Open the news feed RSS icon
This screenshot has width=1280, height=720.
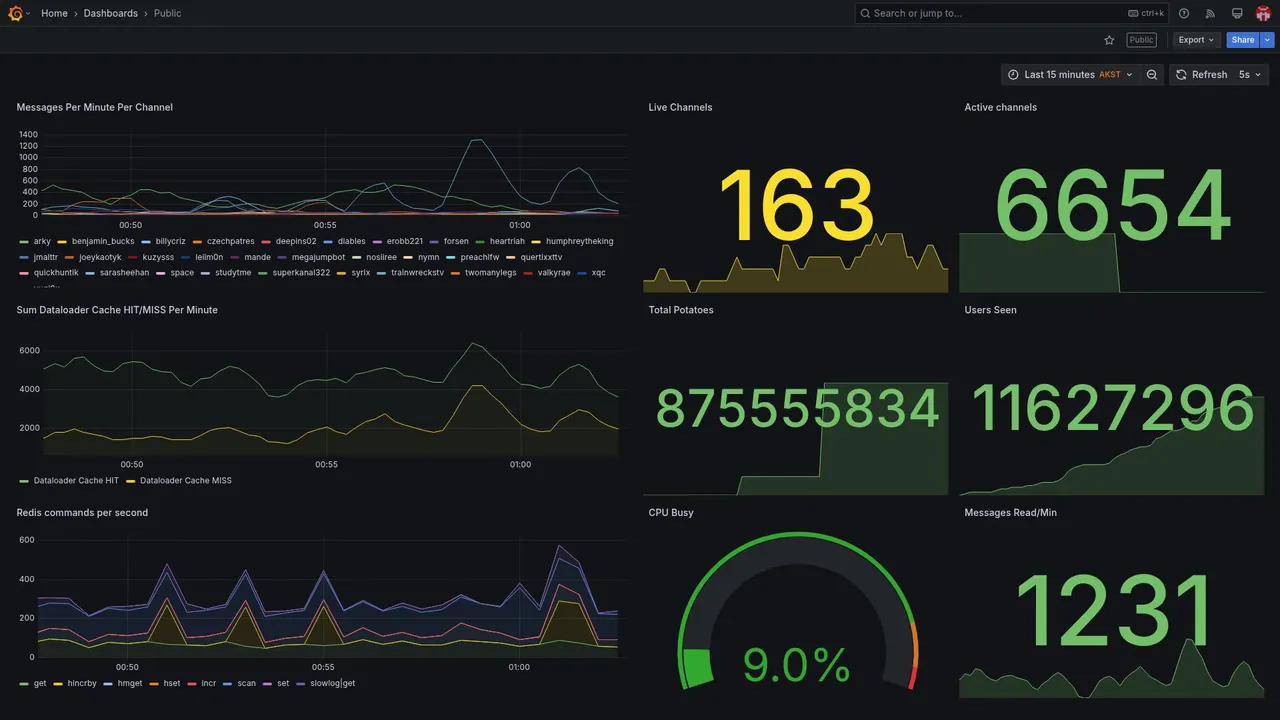1210,13
